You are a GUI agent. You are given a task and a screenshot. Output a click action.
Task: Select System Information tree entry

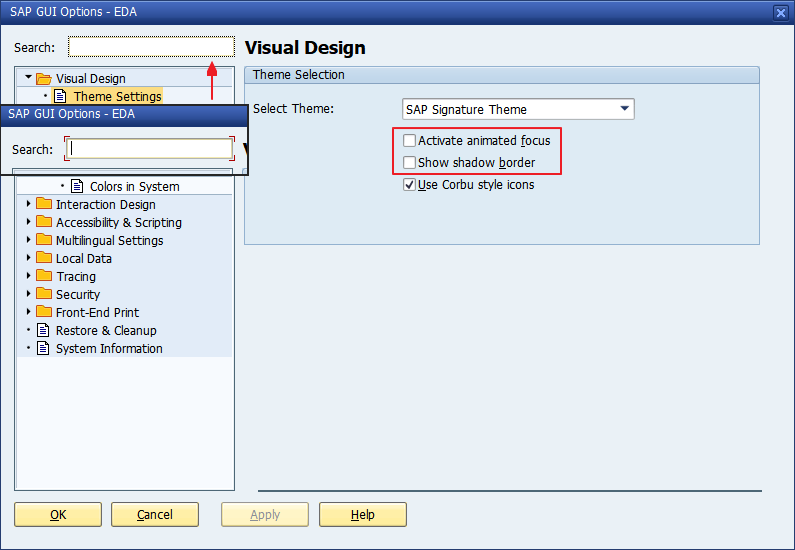pos(109,349)
